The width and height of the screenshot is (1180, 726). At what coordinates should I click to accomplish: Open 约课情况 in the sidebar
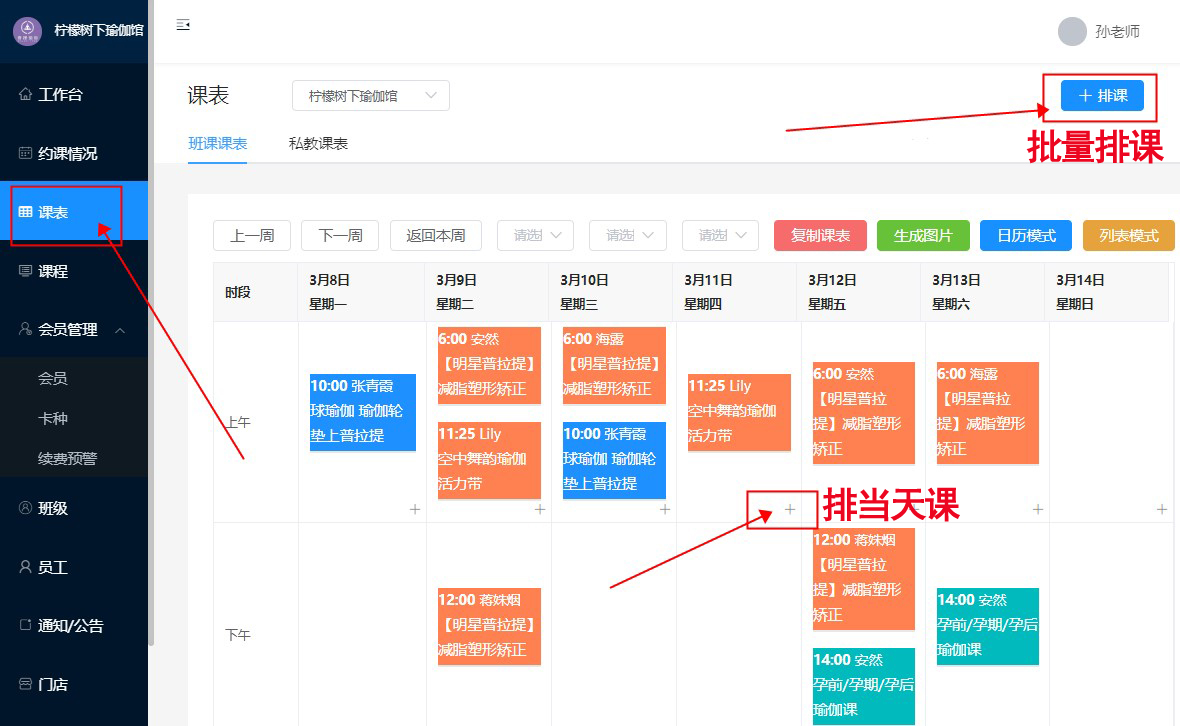tap(67, 154)
